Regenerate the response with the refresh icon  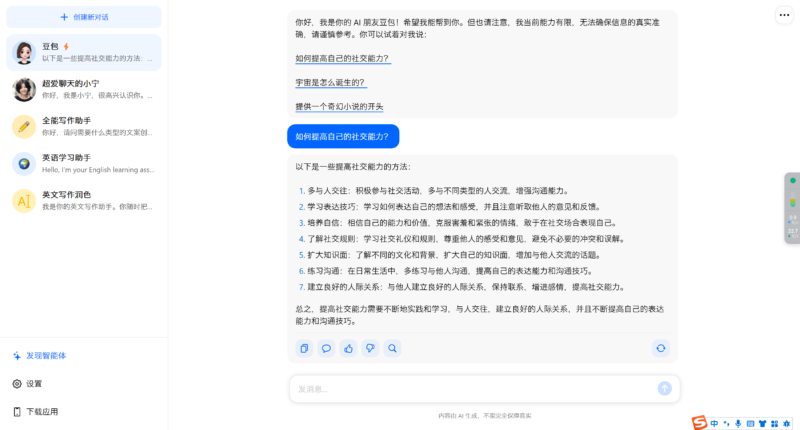[x=661, y=348]
